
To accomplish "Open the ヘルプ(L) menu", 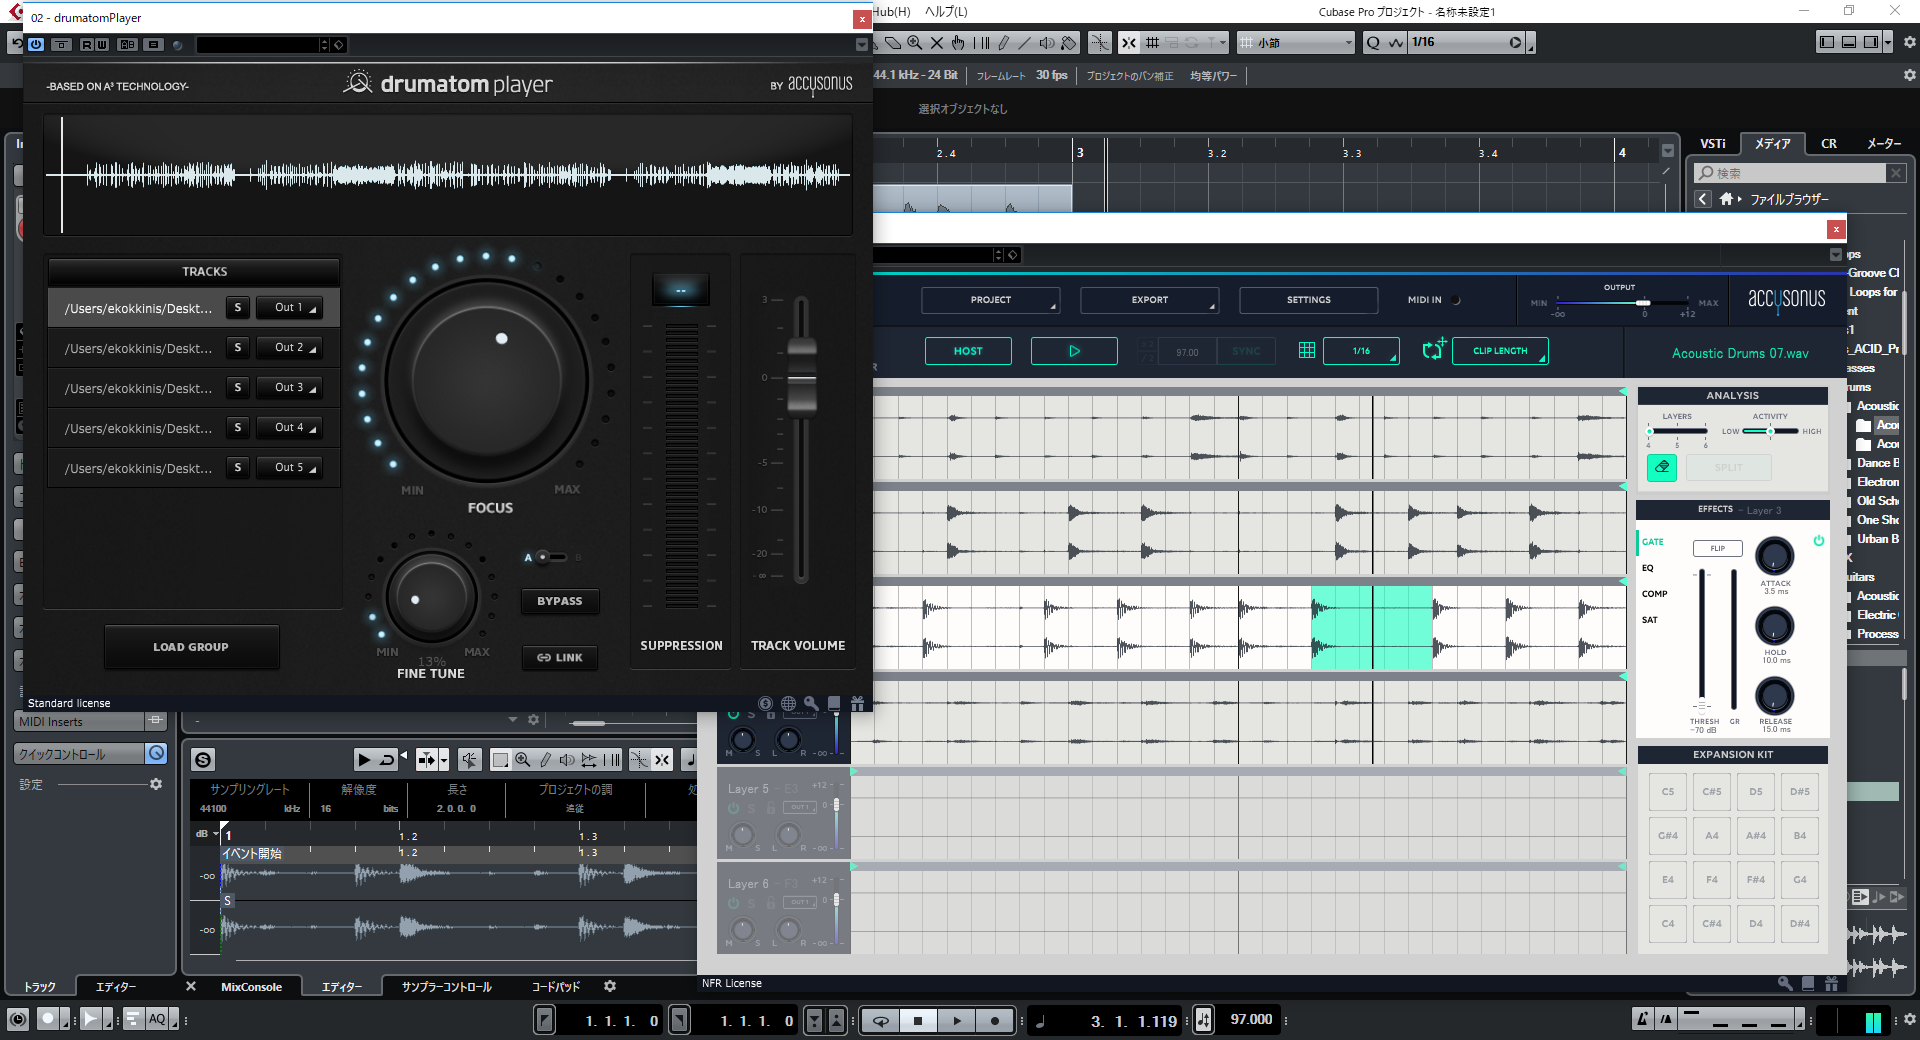I will point(946,11).
